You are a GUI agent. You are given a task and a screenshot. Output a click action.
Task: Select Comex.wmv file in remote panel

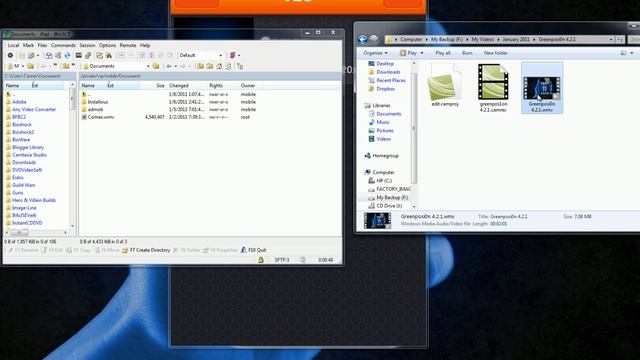click(x=98, y=117)
